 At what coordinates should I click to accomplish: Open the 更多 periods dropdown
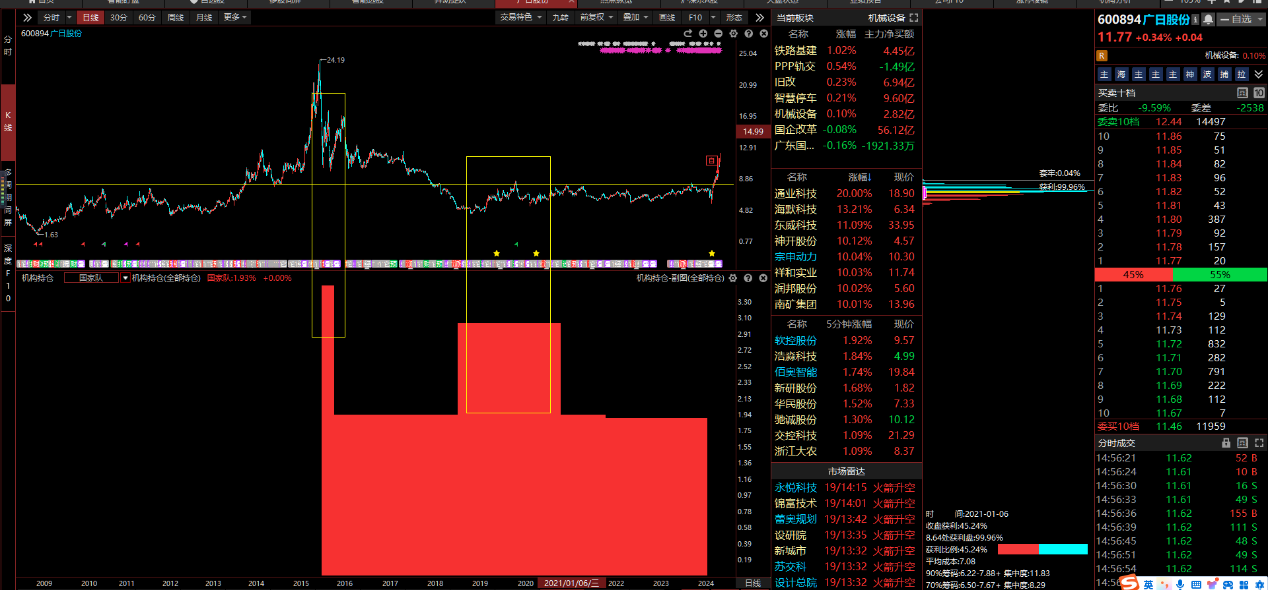point(235,18)
